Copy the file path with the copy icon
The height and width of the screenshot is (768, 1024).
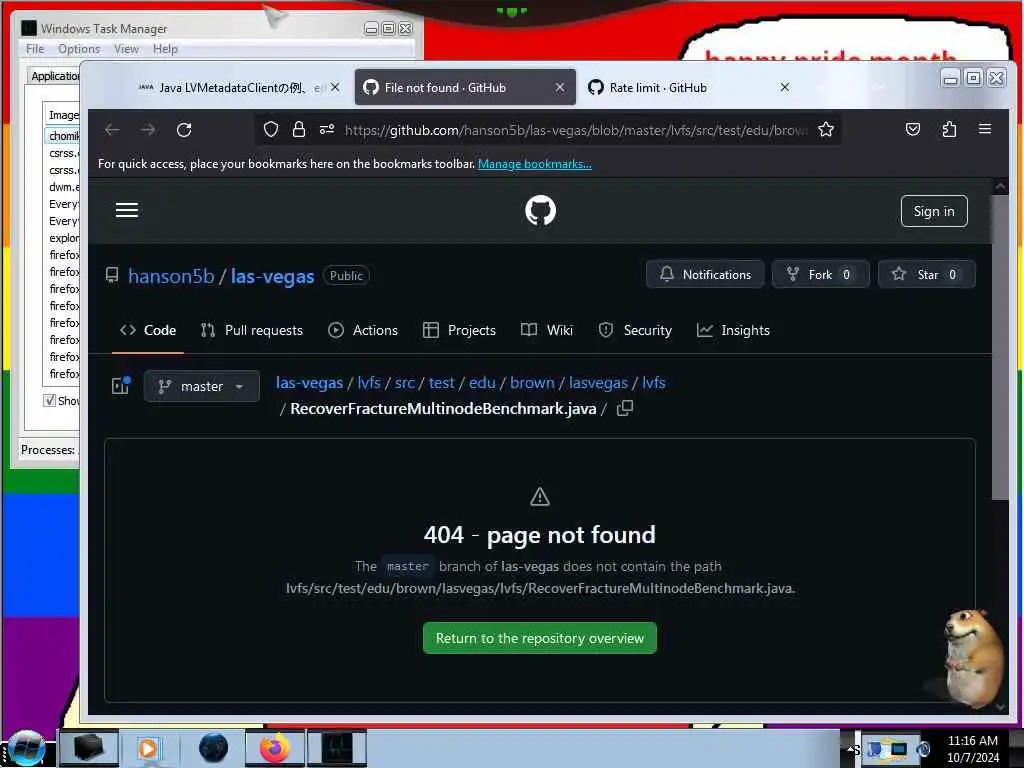[x=625, y=408]
